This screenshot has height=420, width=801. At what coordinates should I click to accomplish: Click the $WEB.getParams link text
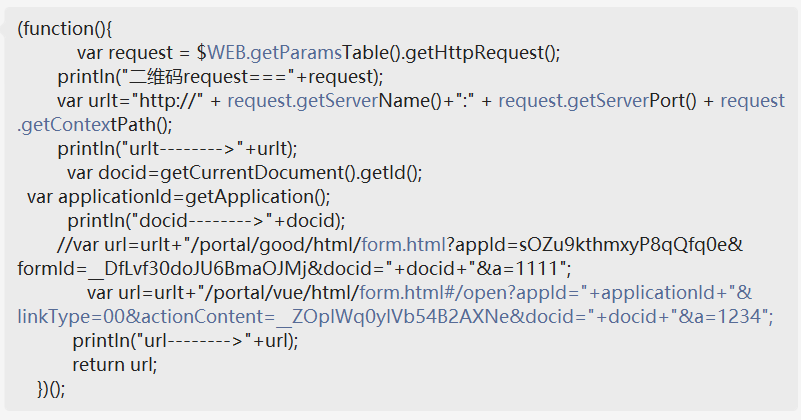(x=275, y=53)
